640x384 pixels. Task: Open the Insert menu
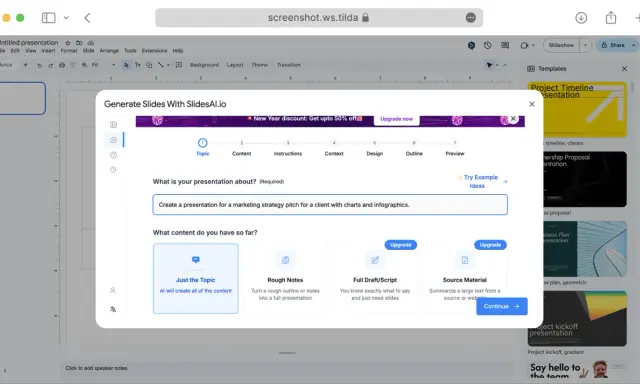[48, 51]
